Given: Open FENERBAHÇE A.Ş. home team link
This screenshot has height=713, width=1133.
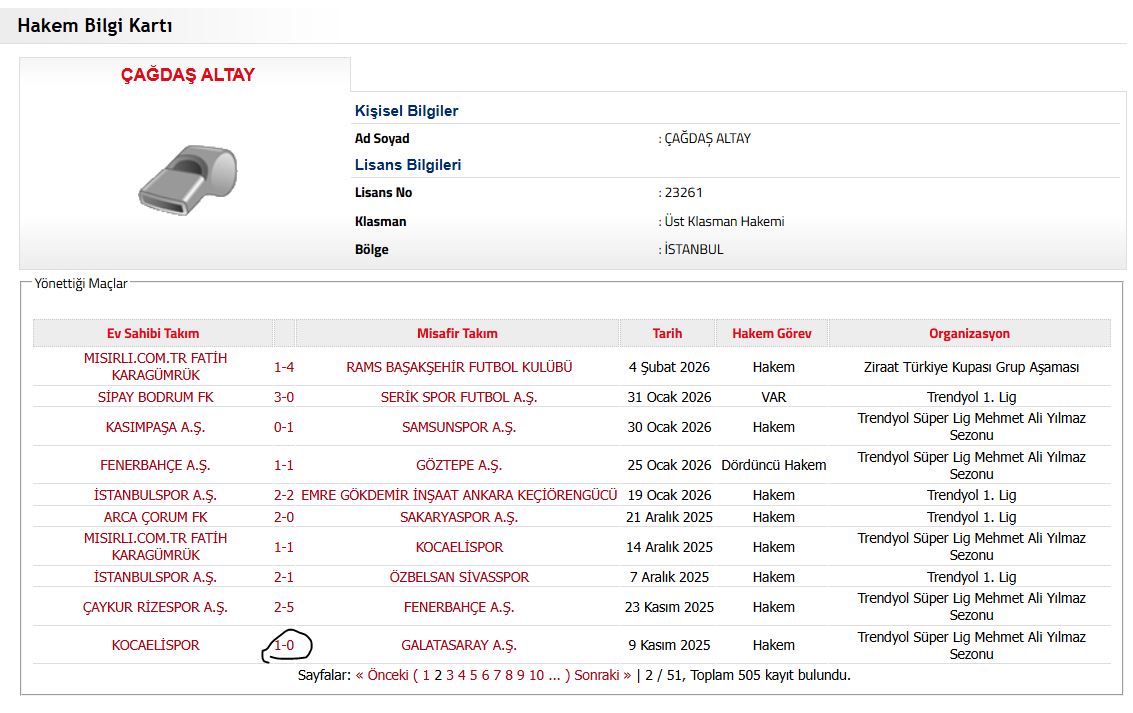Looking at the screenshot, I should pos(155,465).
